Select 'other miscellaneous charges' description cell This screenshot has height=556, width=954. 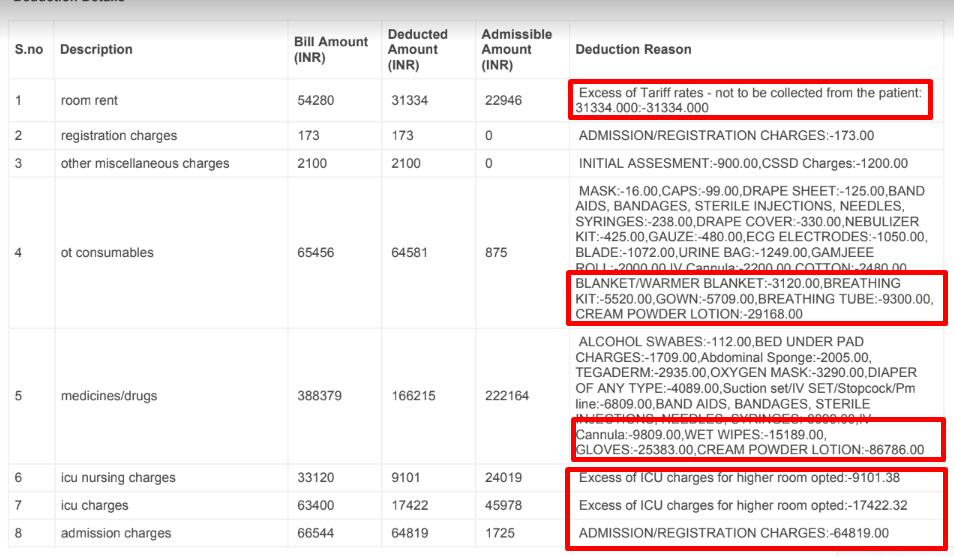[145, 164]
